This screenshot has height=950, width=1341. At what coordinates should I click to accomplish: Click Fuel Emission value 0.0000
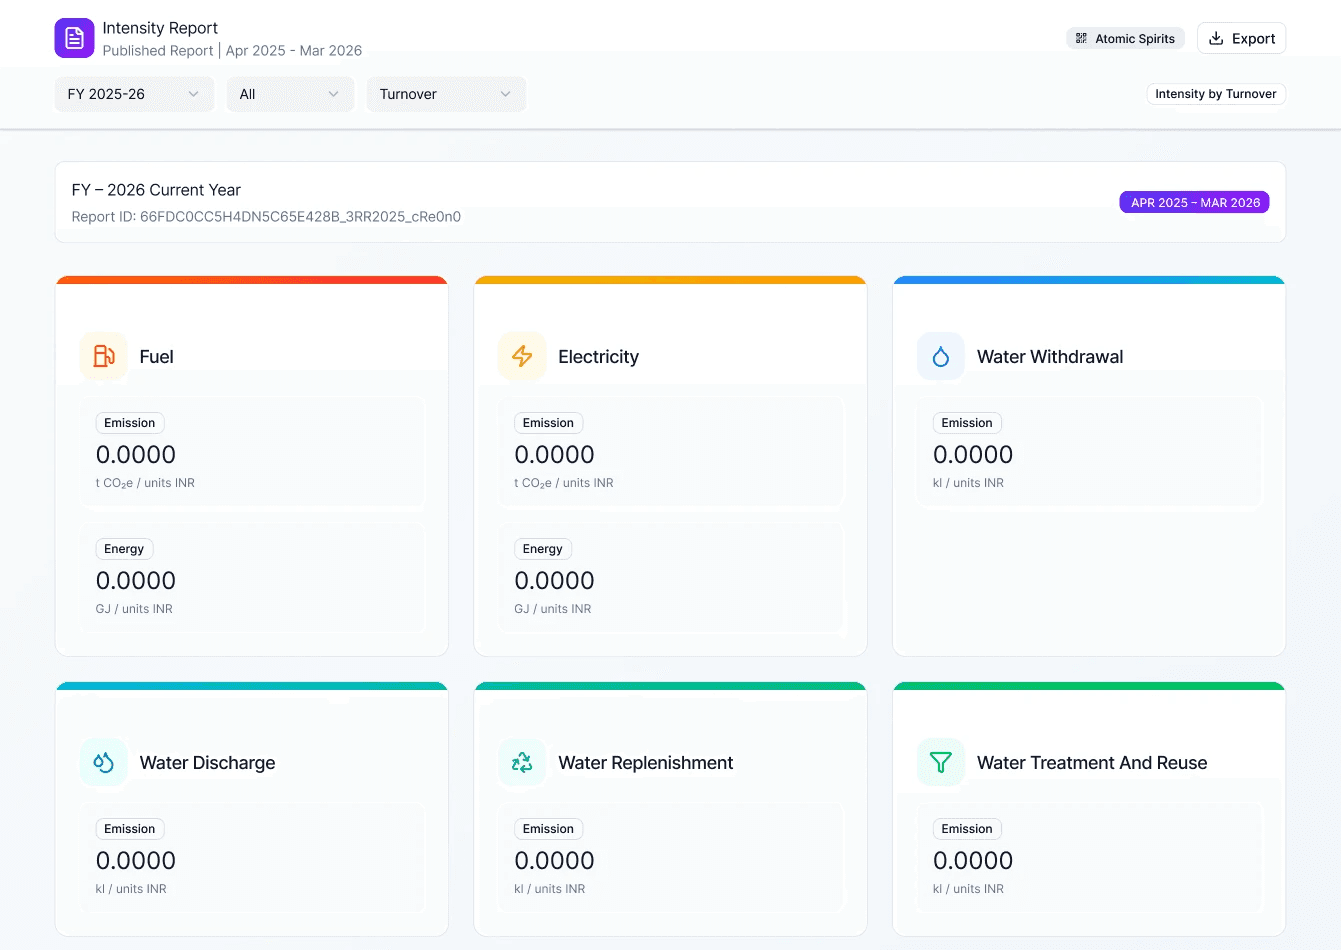click(136, 455)
